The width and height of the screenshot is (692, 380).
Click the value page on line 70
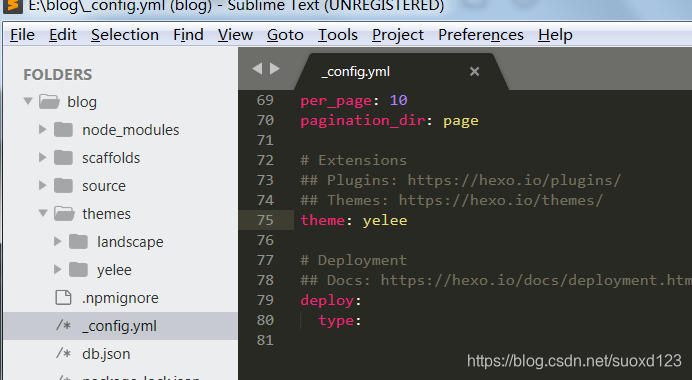click(x=461, y=120)
